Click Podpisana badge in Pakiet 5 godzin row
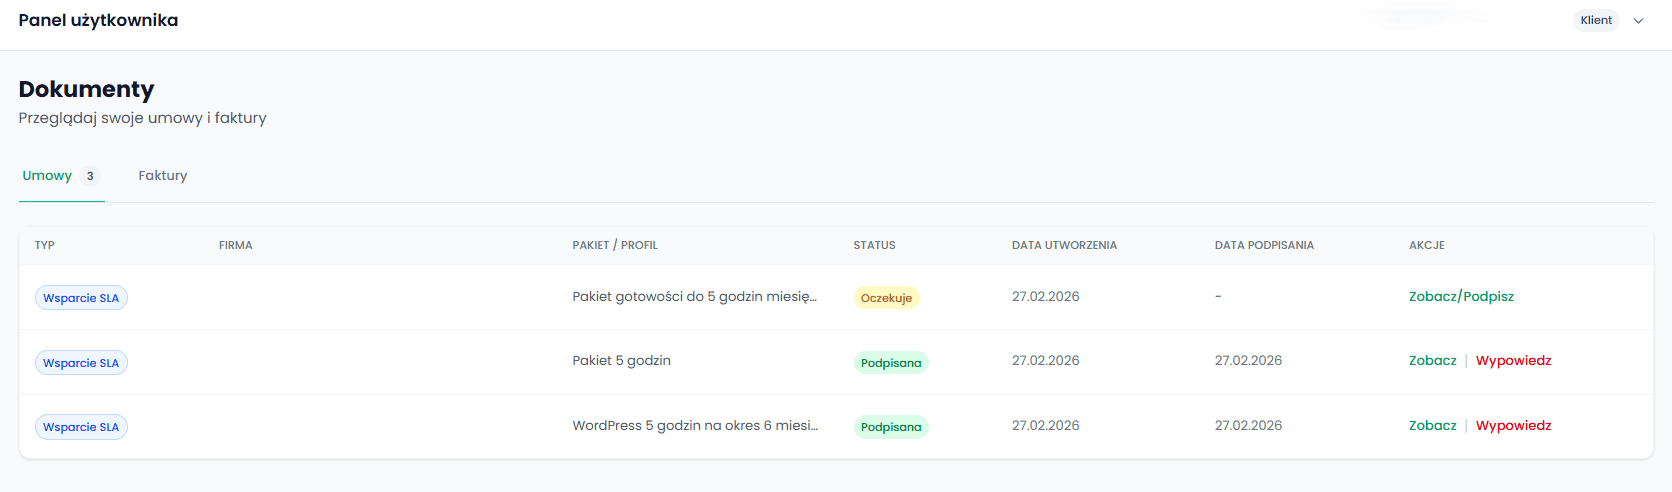Image resolution: width=1672 pixels, height=492 pixels. point(890,363)
